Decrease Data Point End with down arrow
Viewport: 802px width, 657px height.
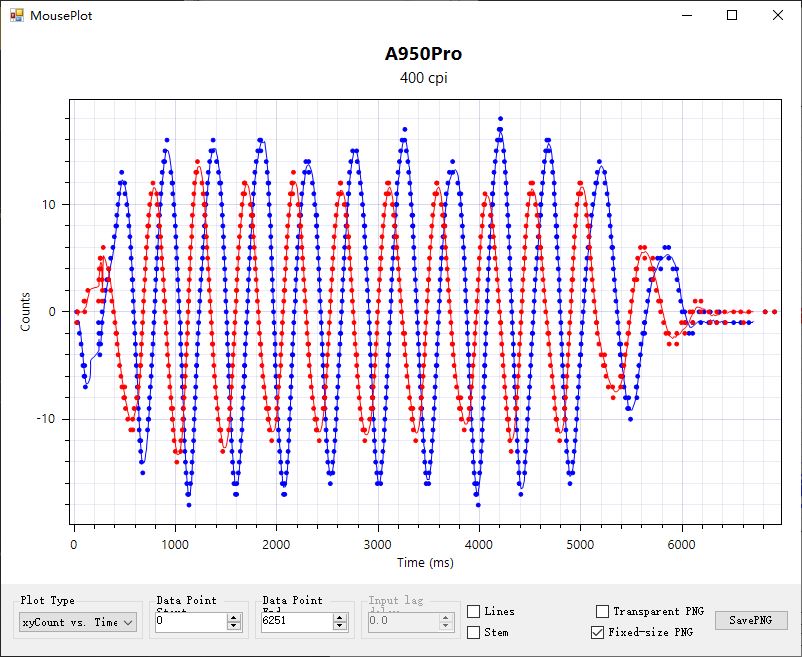point(340,626)
